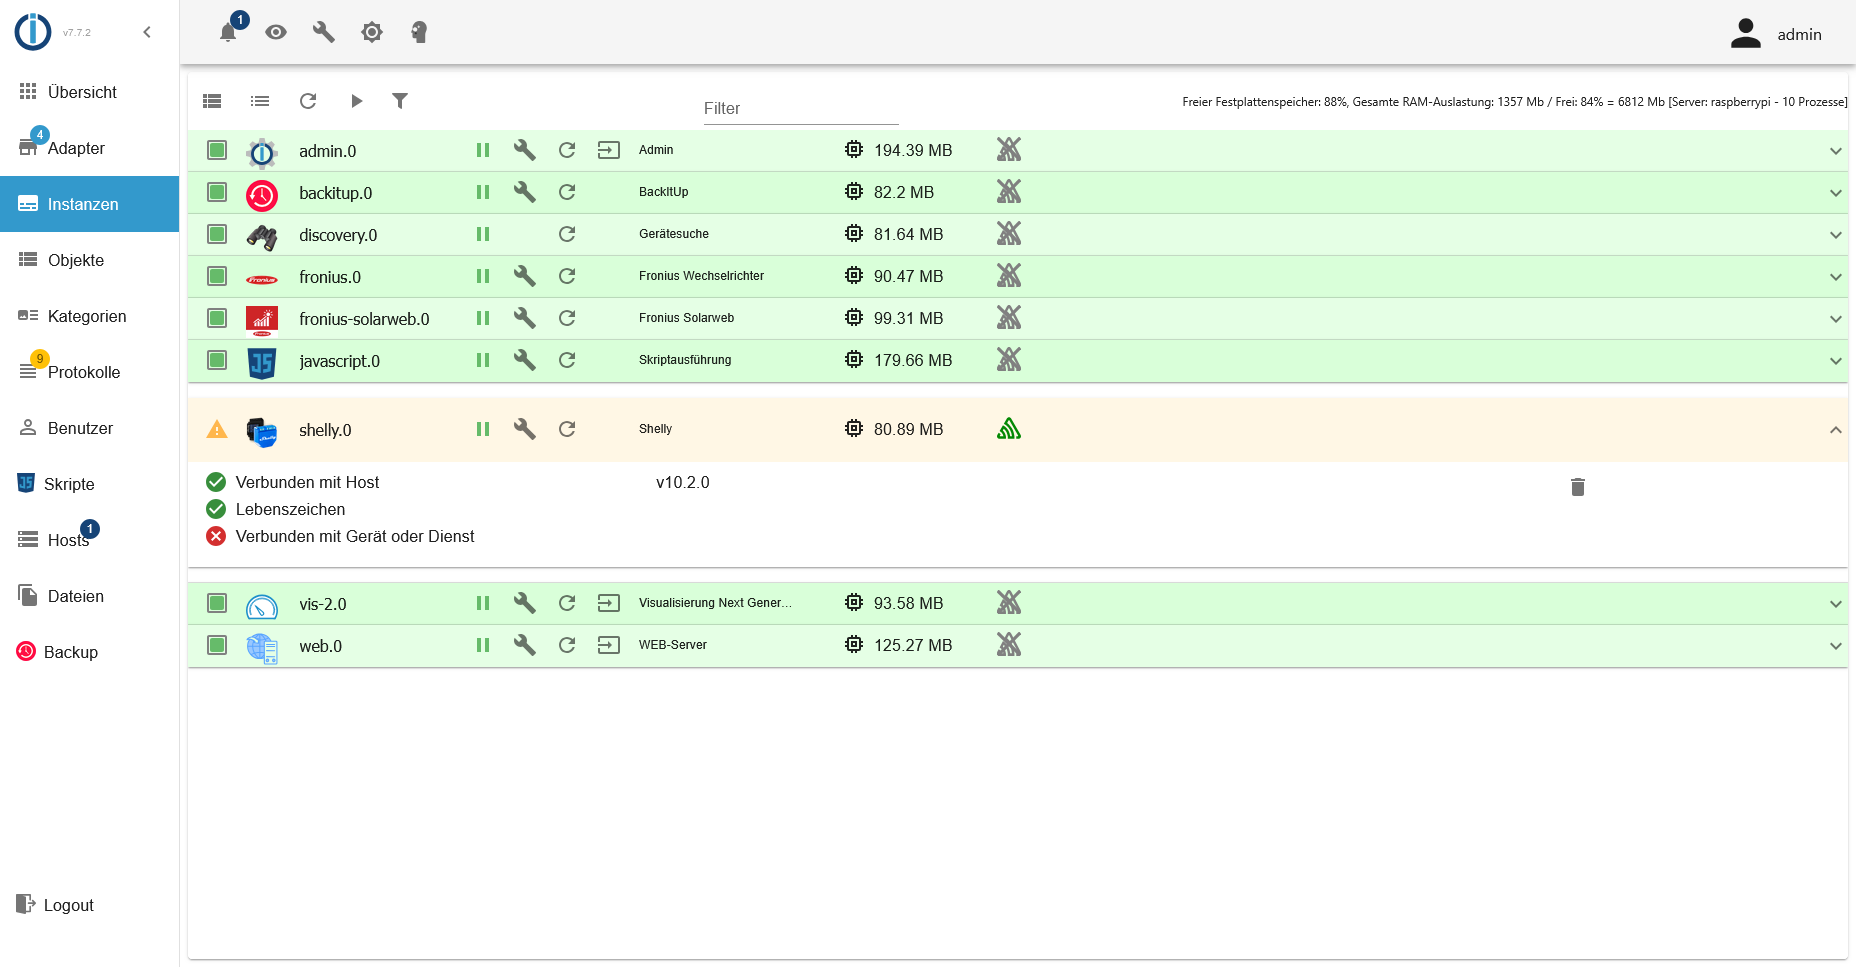Go to Skripte in the sidebar

tap(90, 484)
